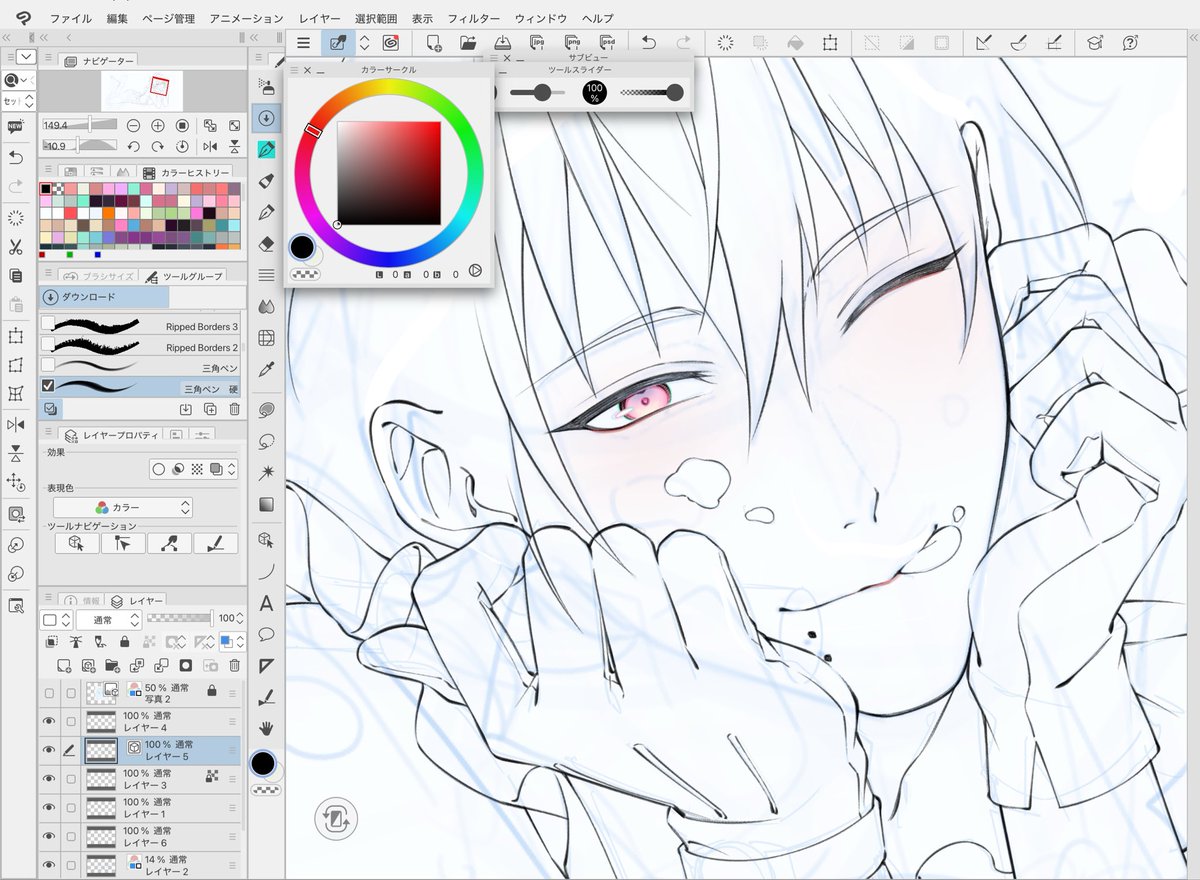Select the 三角ペン brush row
This screenshot has width=1200, height=880.
[141, 367]
